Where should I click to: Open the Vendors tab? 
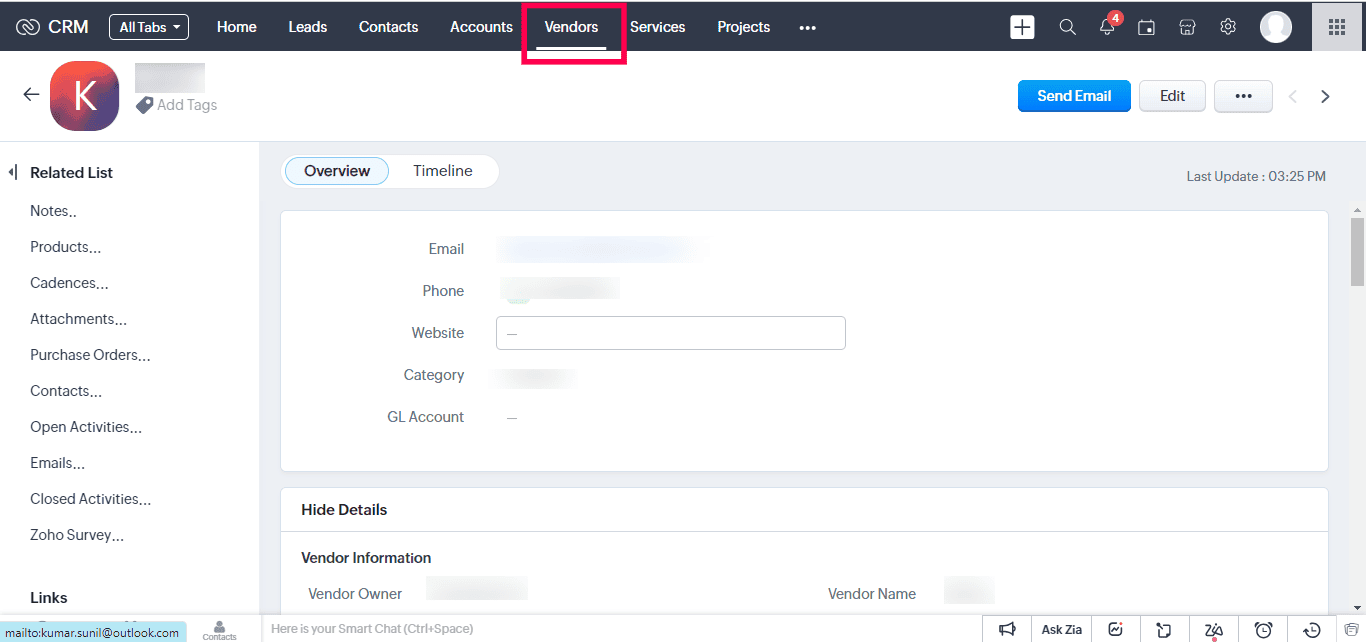click(x=571, y=27)
